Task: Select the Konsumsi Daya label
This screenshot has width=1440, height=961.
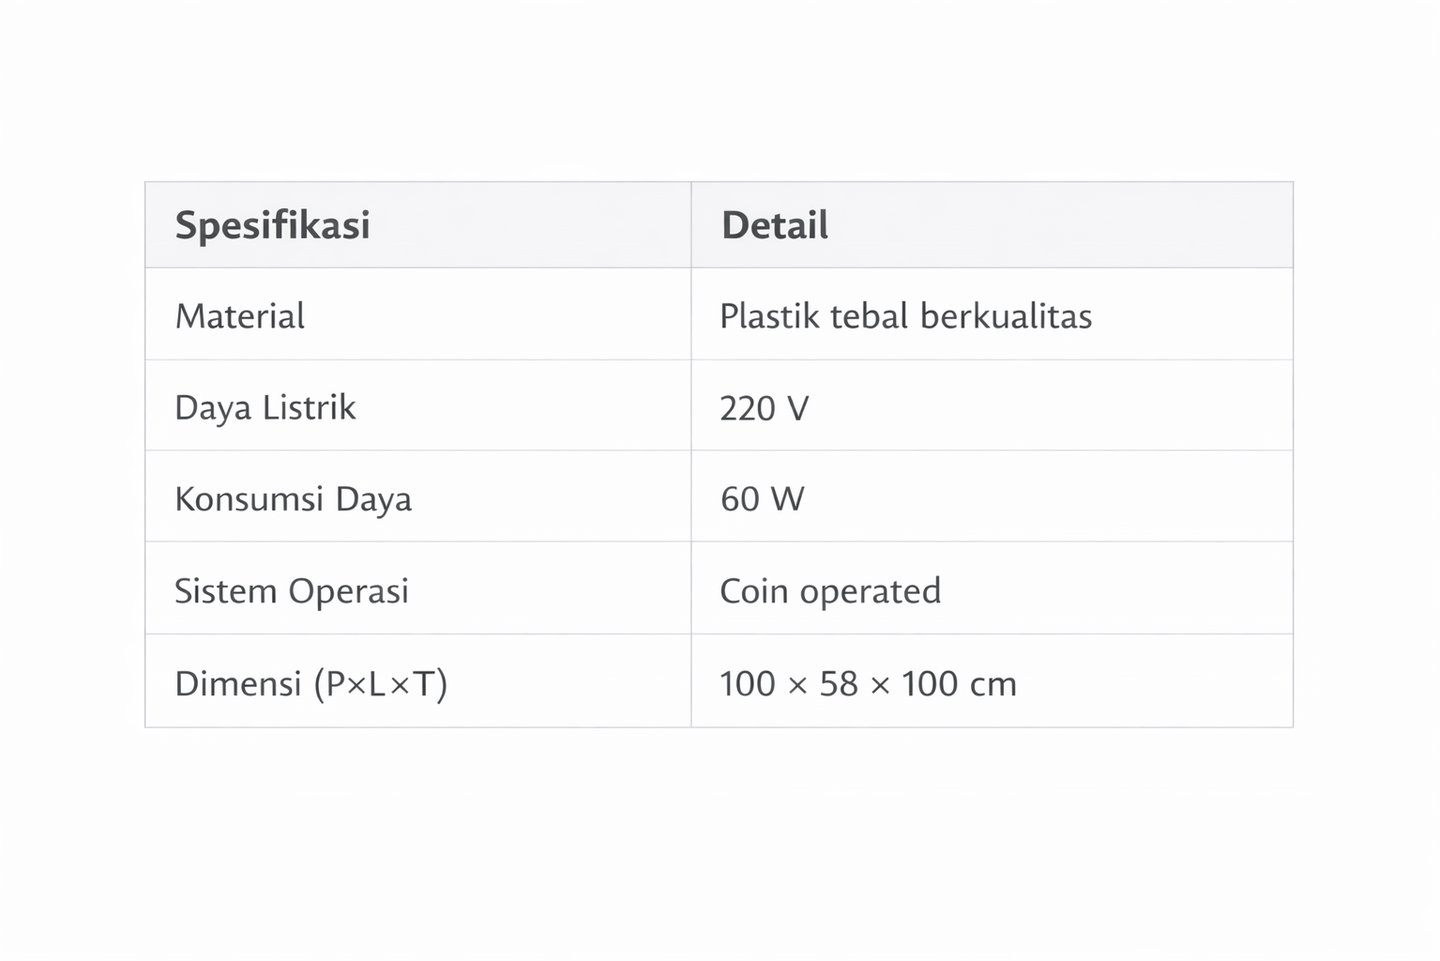Action: pos(293,499)
